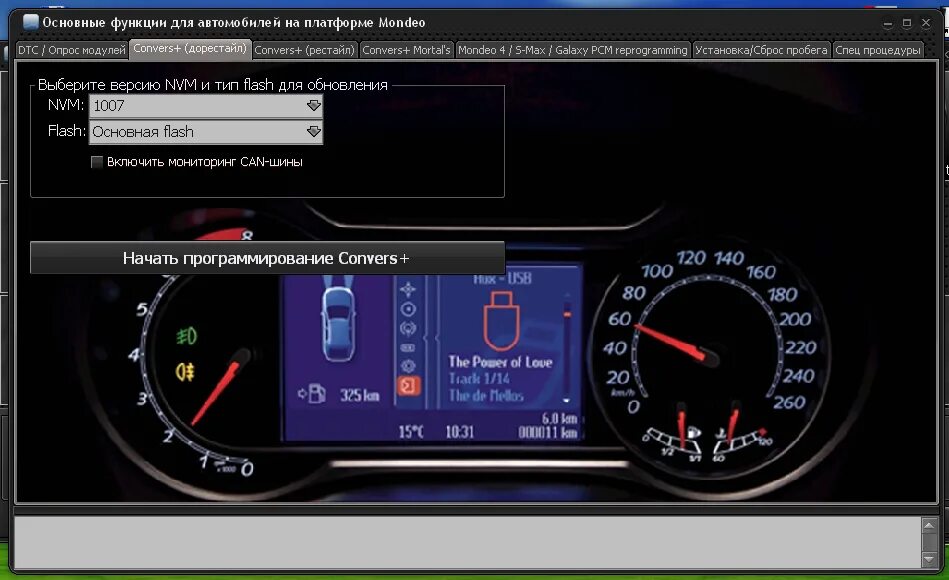Click the log panel scroll down arrow
The height and width of the screenshot is (580, 949).
[929, 559]
